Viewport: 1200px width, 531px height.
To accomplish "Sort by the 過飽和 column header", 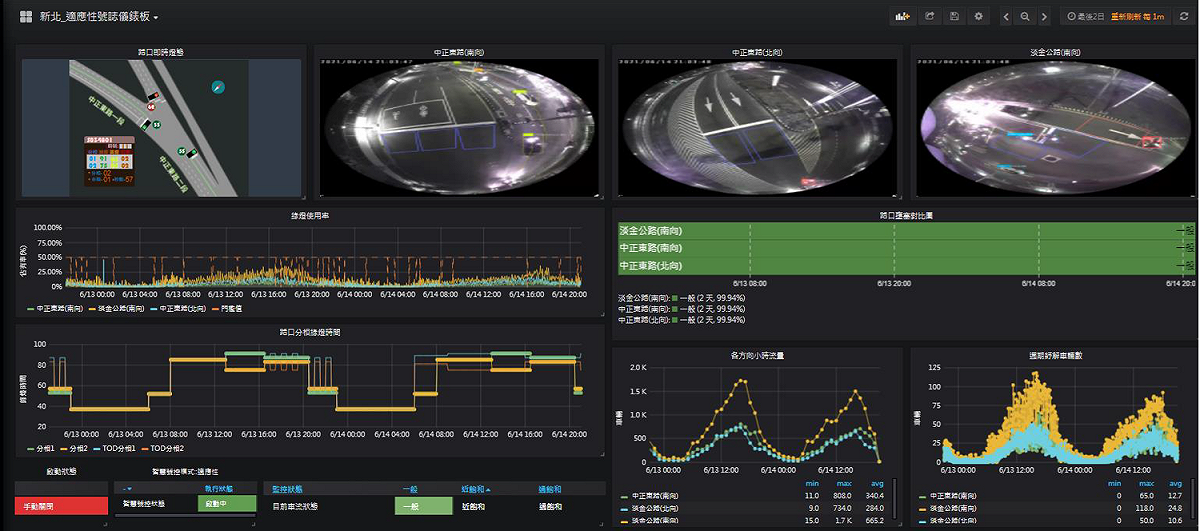I will [x=550, y=488].
